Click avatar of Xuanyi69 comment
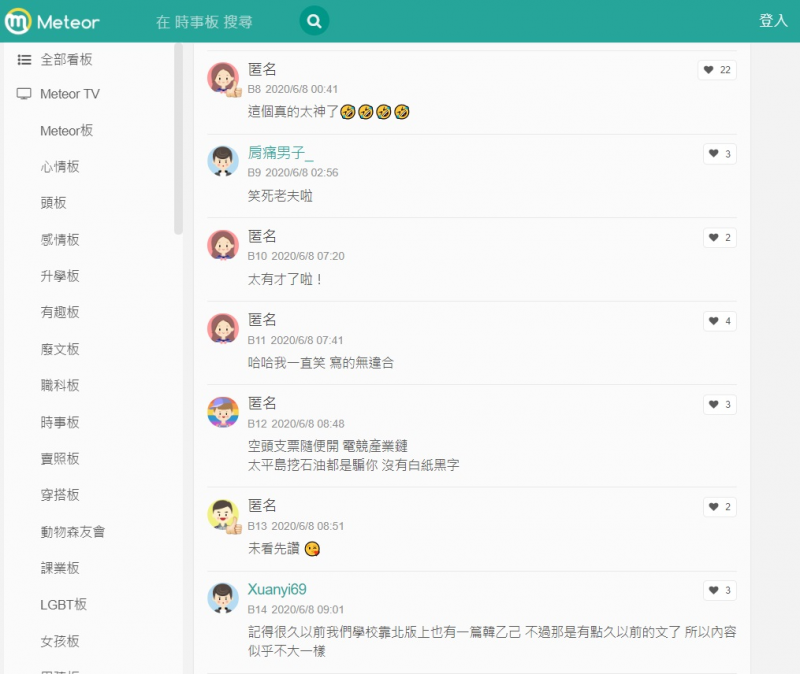 click(x=223, y=598)
